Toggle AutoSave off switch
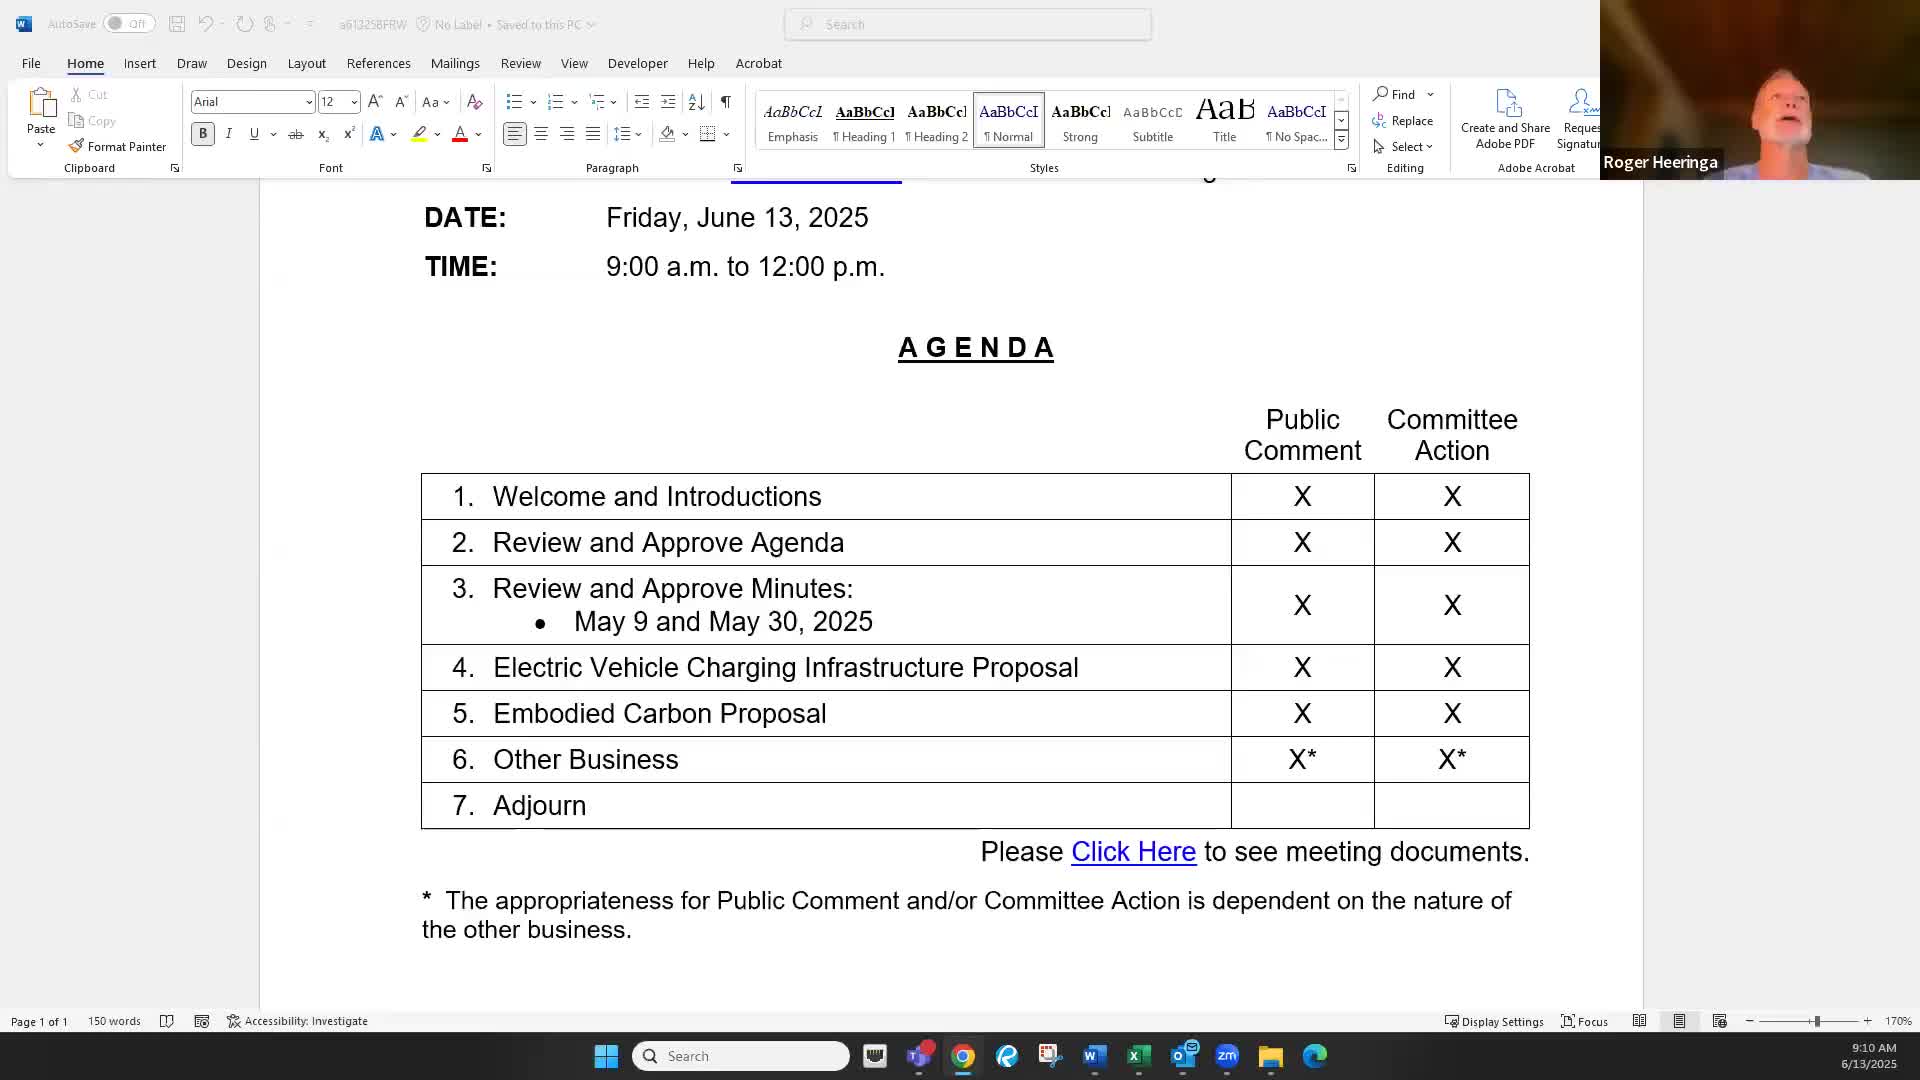The image size is (1920, 1080). (128, 23)
